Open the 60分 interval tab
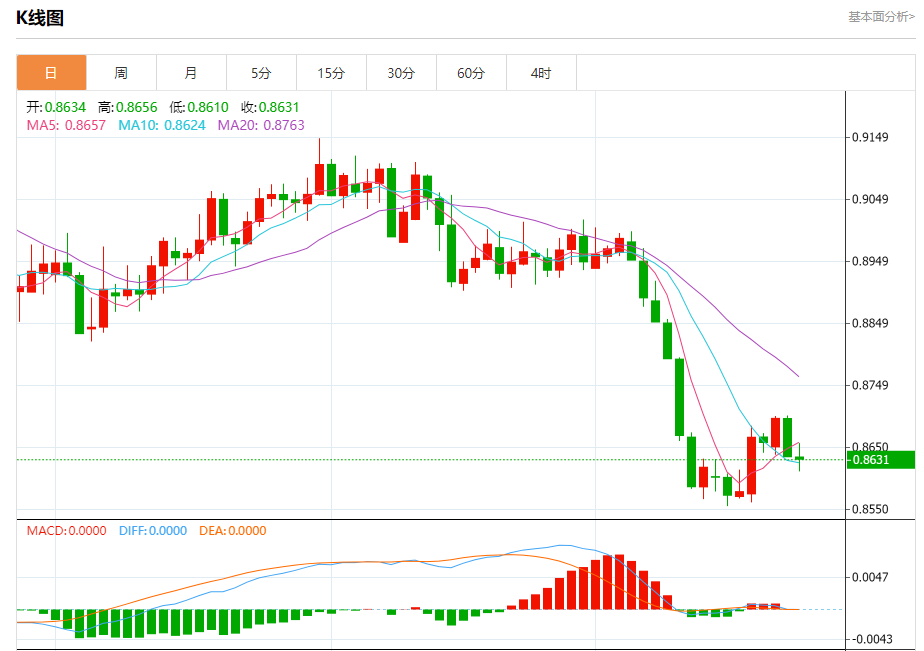The height and width of the screenshot is (651, 924). (x=471, y=72)
